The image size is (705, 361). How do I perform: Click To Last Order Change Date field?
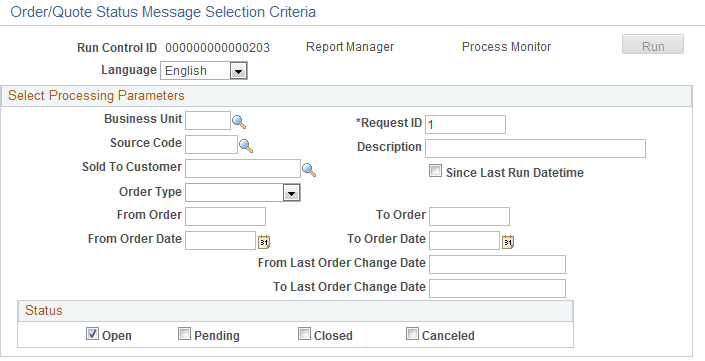(x=497, y=289)
